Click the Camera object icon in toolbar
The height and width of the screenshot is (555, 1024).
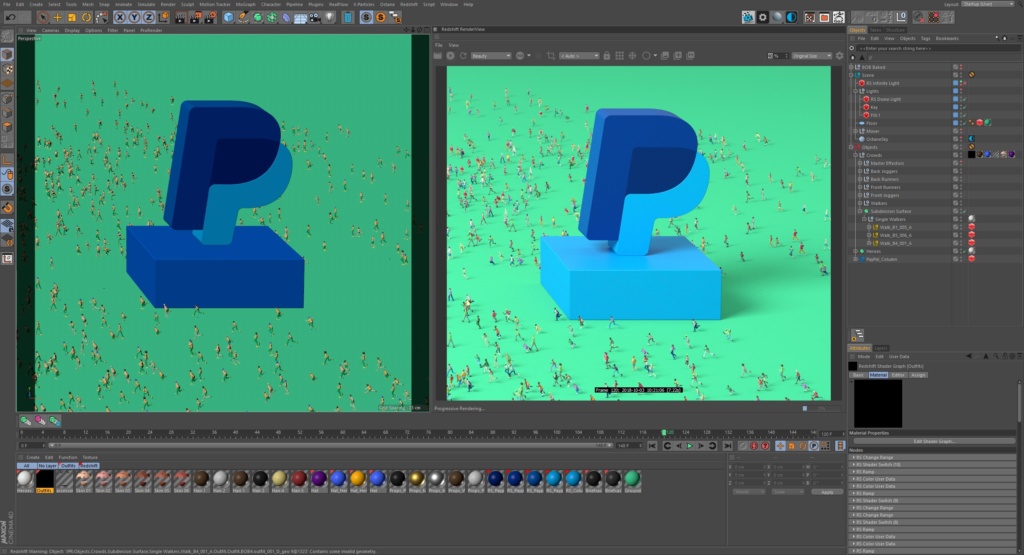(x=315, y=18)
